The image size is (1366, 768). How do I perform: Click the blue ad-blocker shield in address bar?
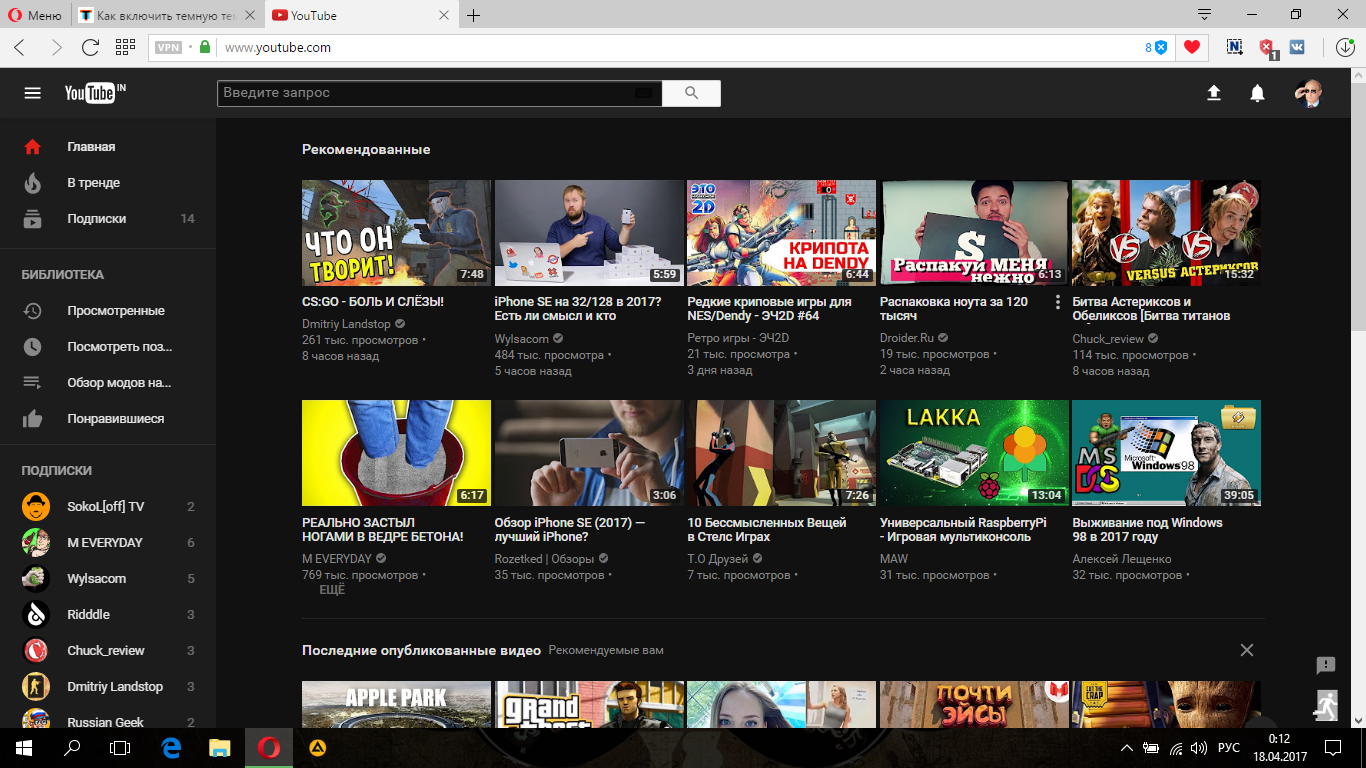click(1161, 47)
